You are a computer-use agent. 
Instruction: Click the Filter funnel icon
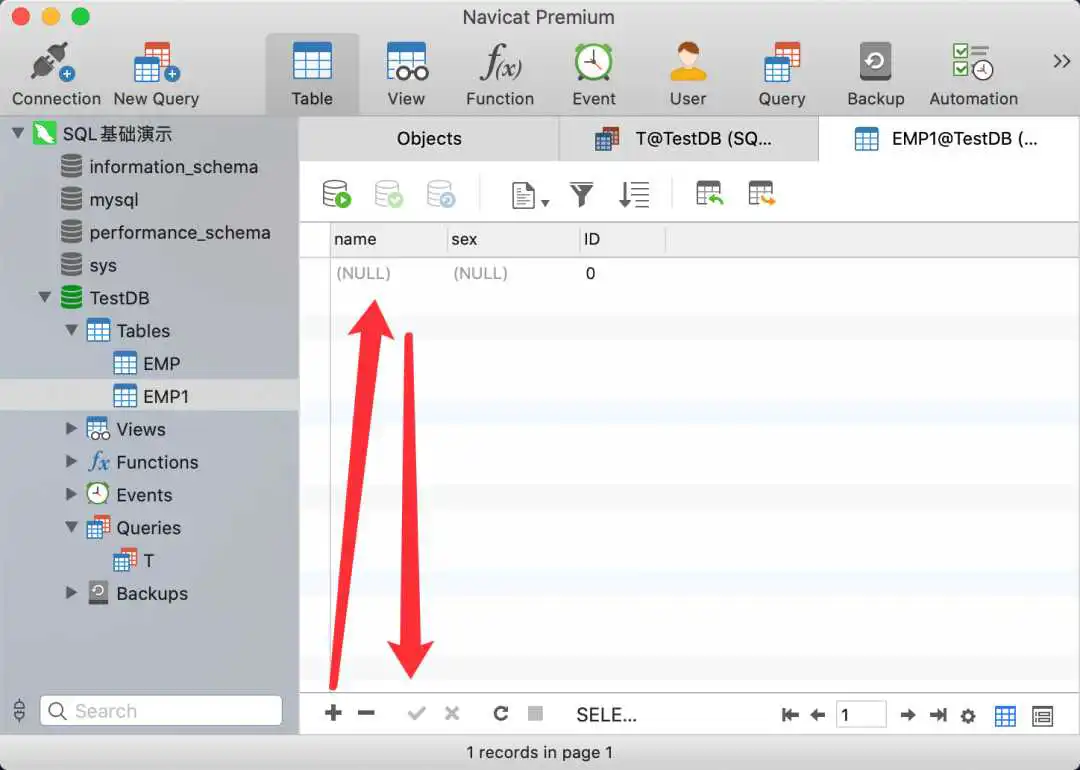[x=581, y=194]
